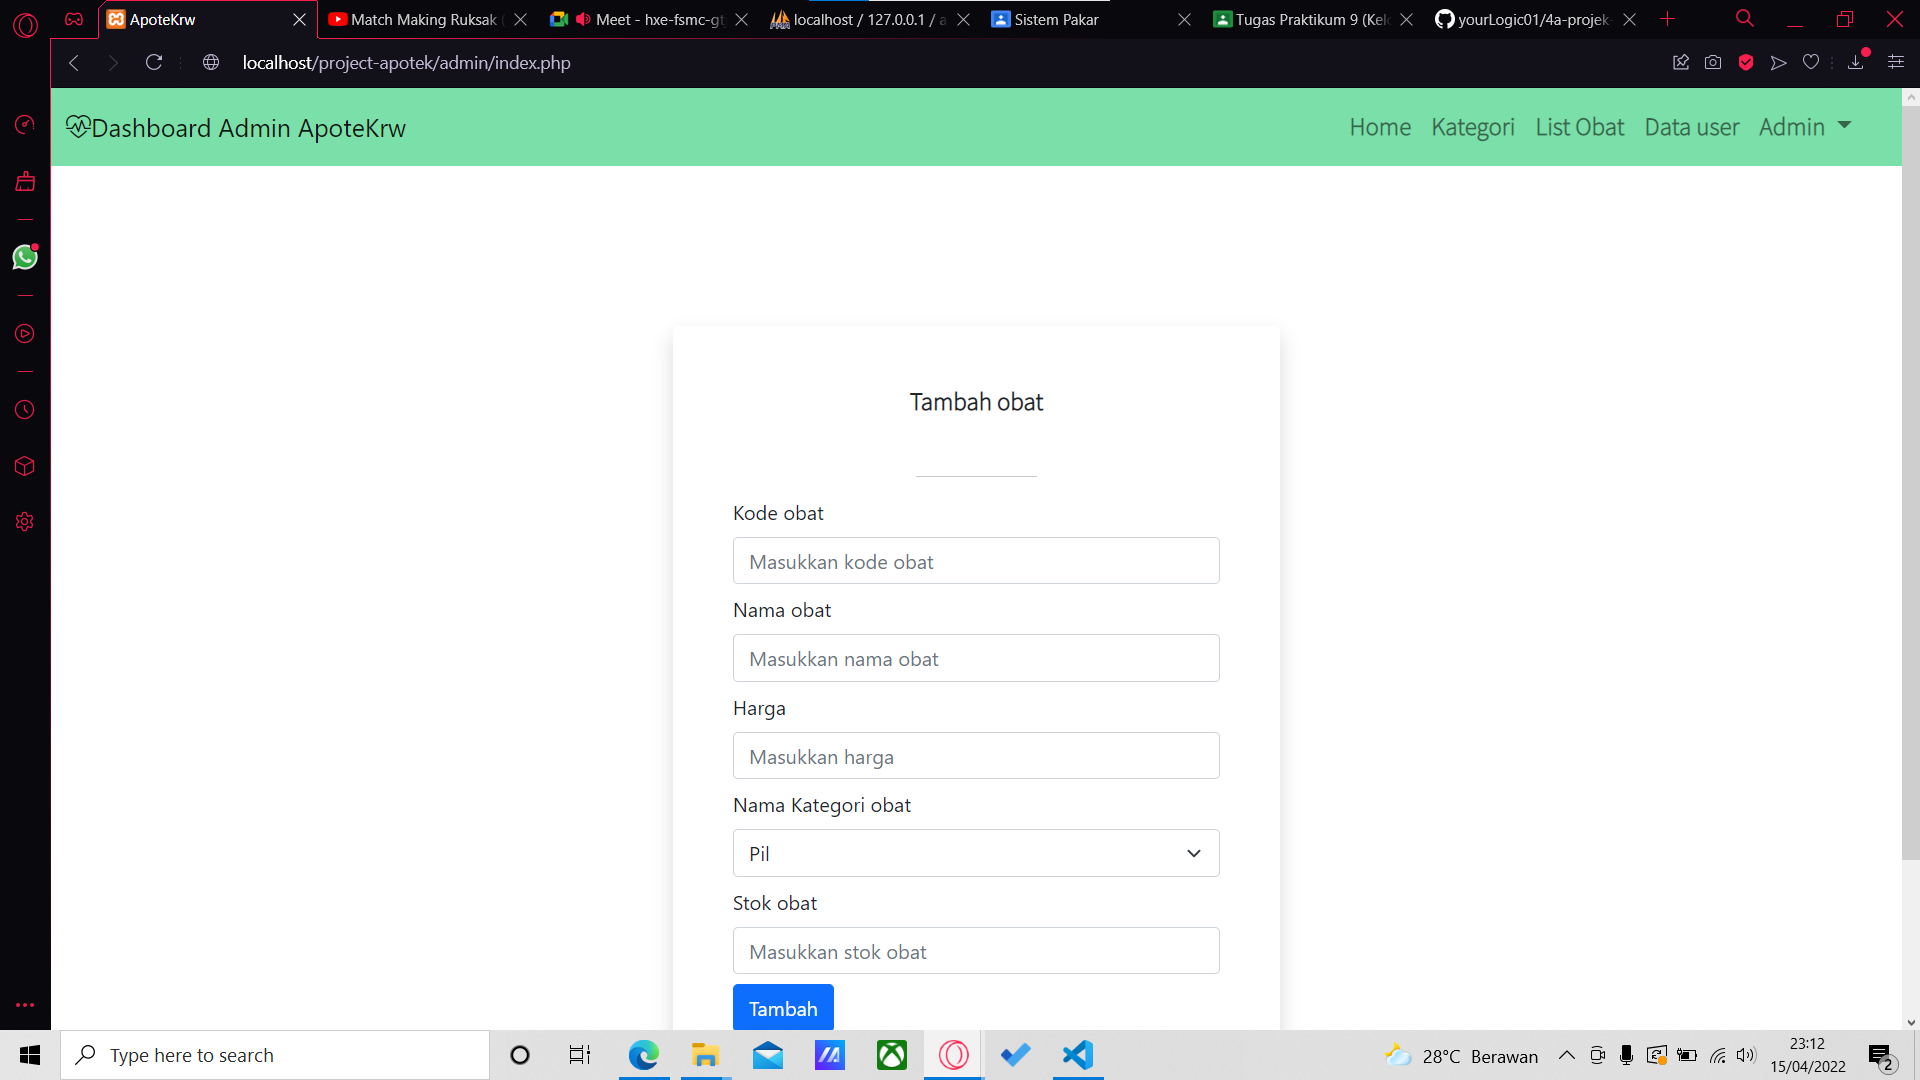The image size is (1920, 1080).
Task: Take a snapshot using the camera icon
Action: point(1712,62)
